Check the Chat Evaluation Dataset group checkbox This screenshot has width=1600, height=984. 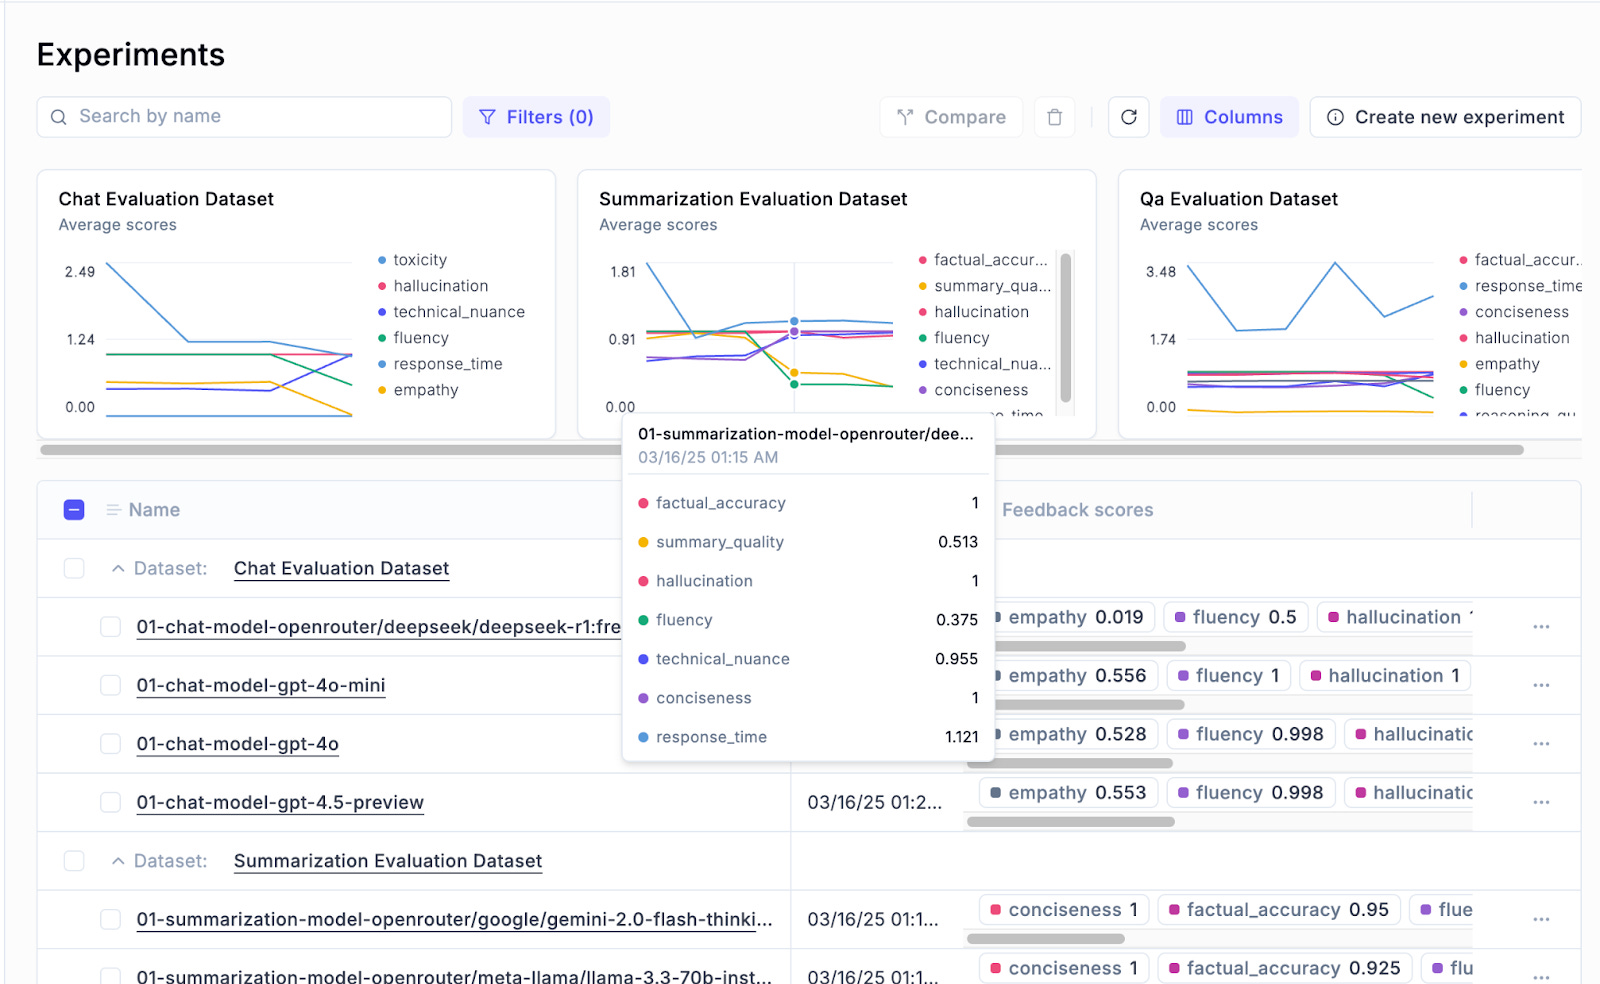[74, 568]
